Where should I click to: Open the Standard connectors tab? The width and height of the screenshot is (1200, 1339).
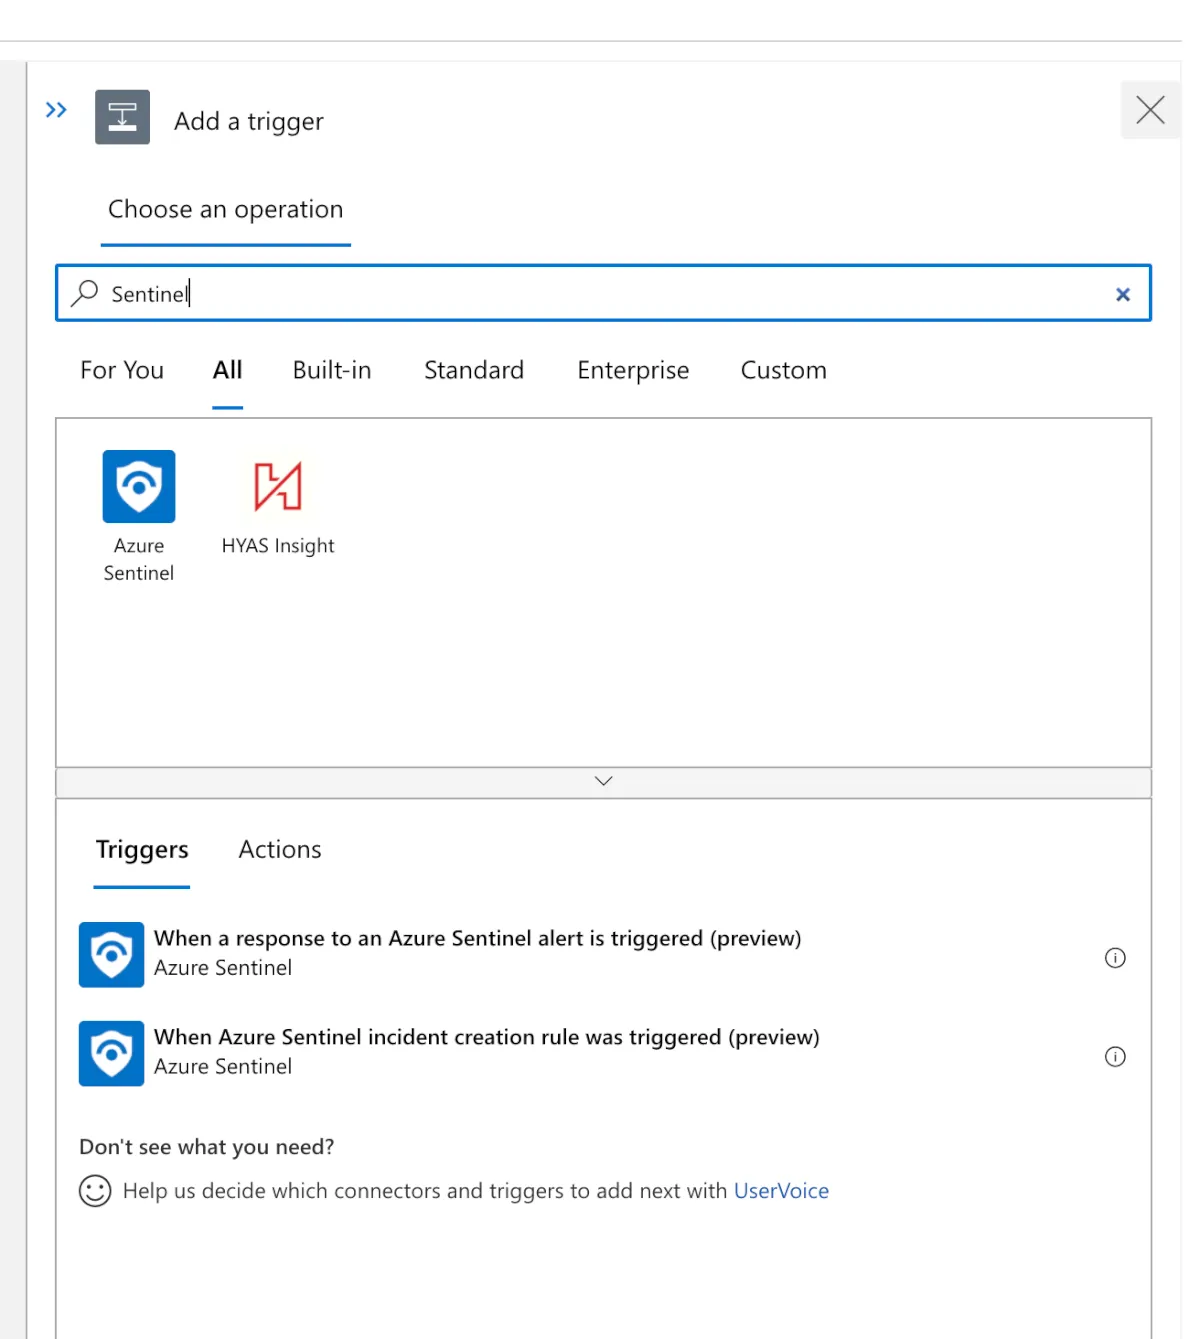click(474, 371)
